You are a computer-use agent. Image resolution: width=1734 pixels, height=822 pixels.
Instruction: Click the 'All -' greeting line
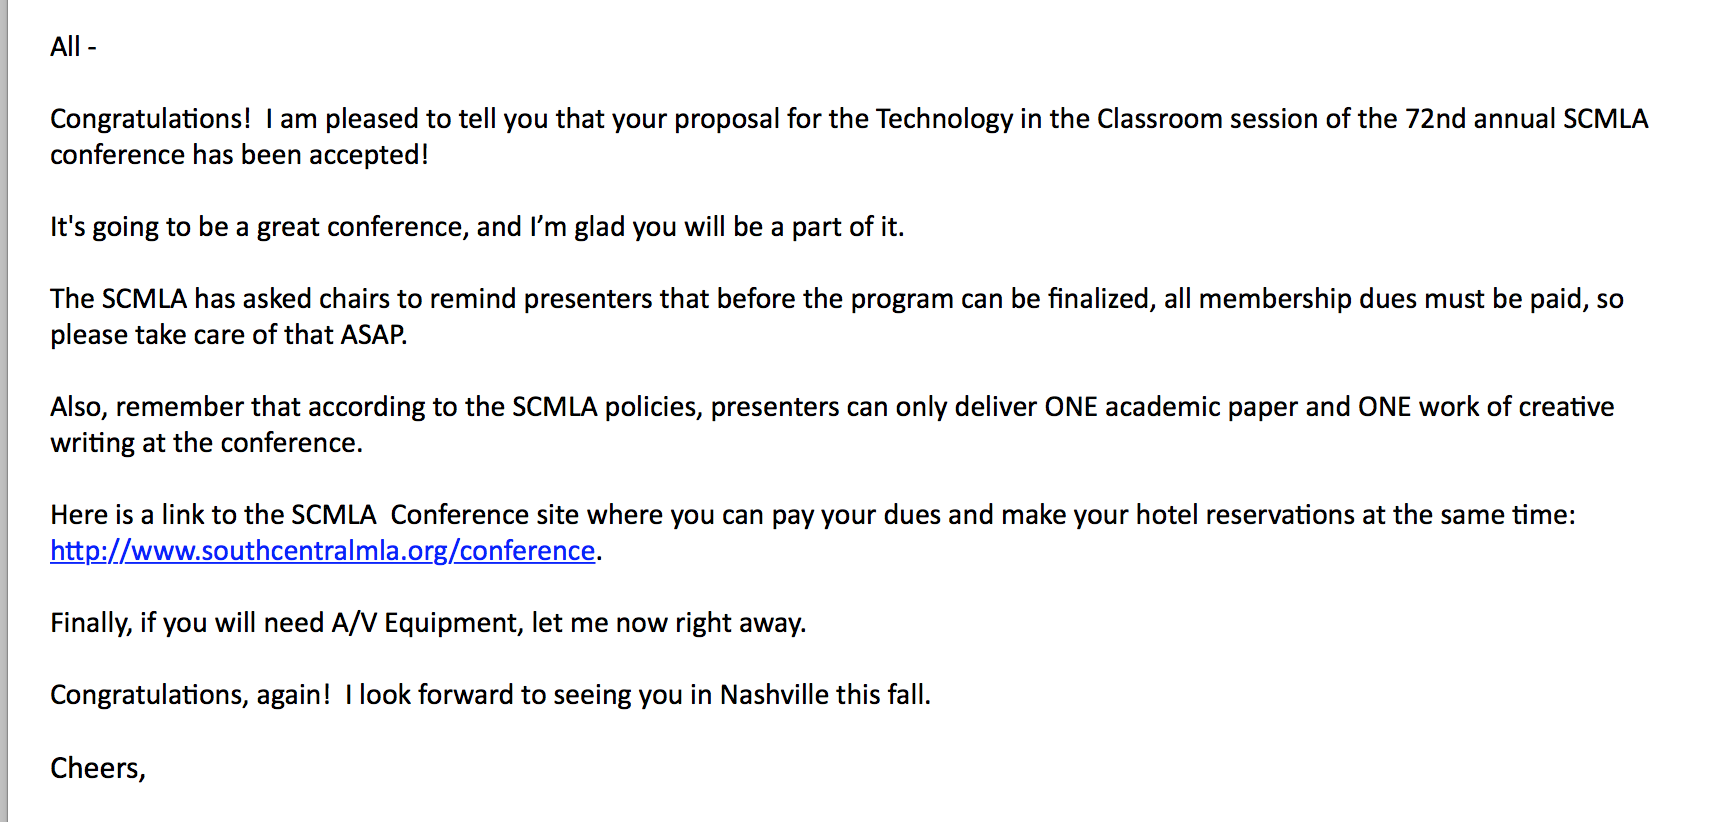(73, 47)
